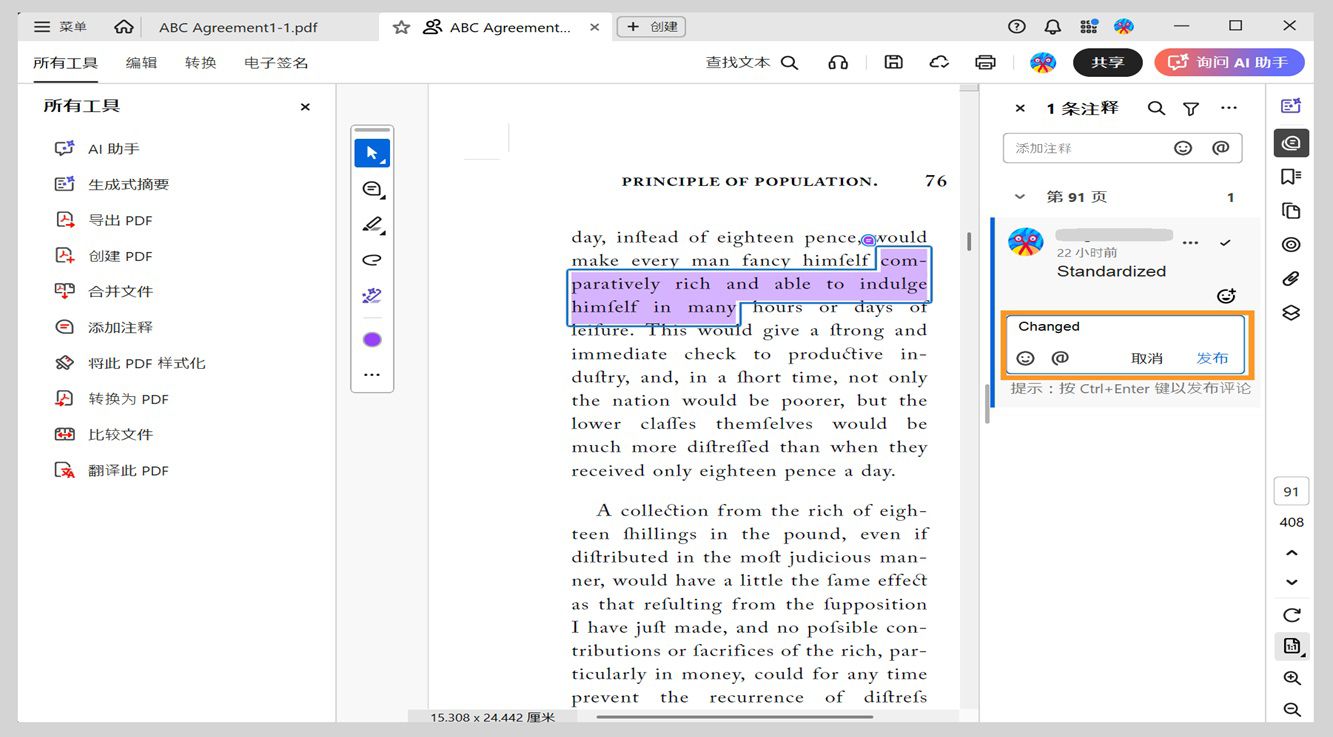Switch to the 转换 tab
Image resolution: width=1333 pixels, height=737 pixels.
click(x=201, y=63)
